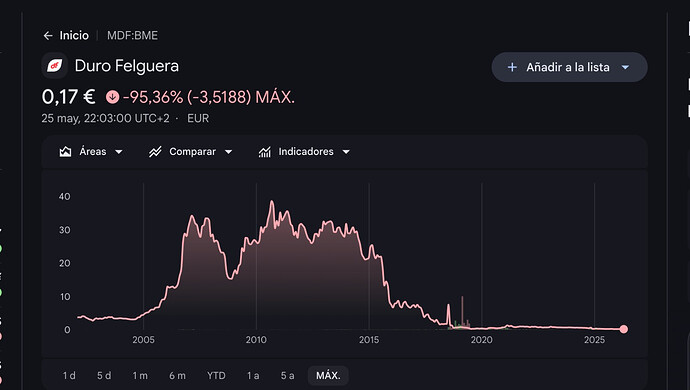The height and width of the screenshot is (390, 690).
Task: Click the Indicadores chart icon
Action: (x=264, y=152)
